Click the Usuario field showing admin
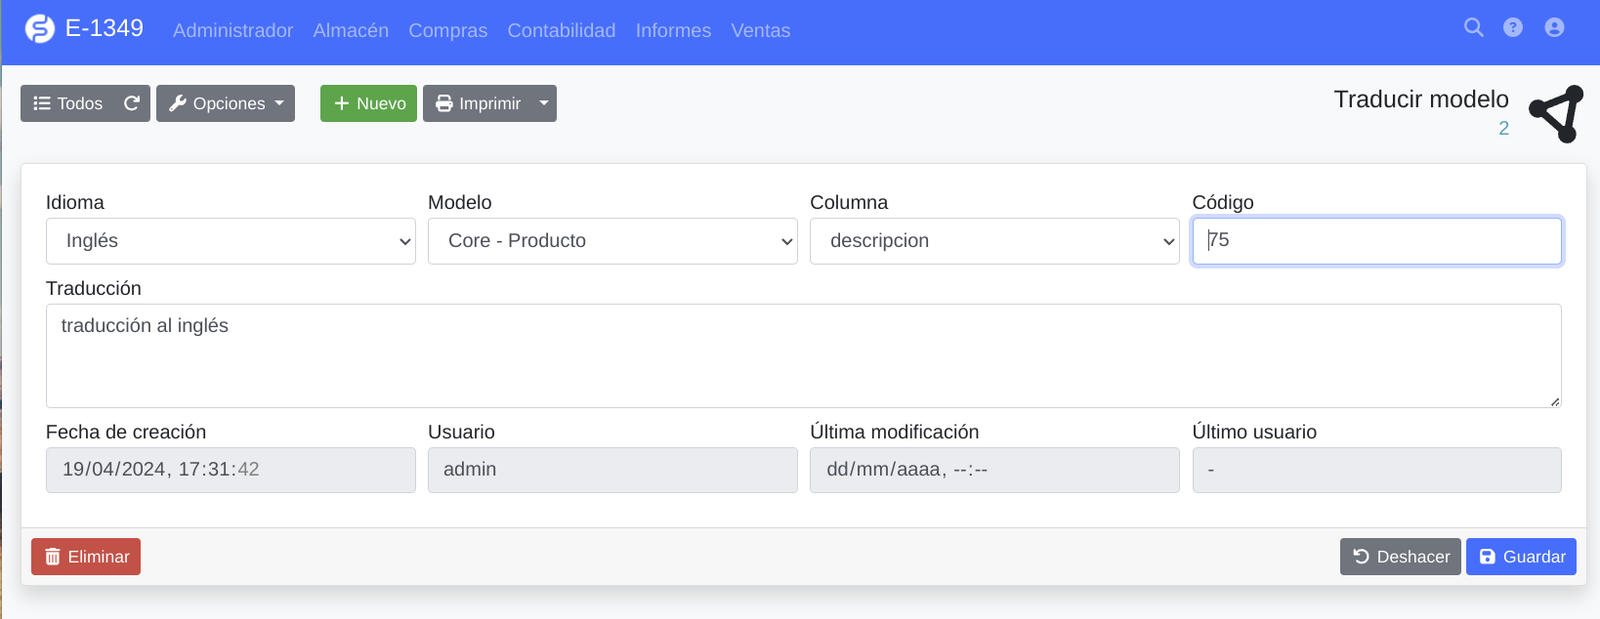The width and height of the screenshot is (1600, 619). [x=613, y=470]
